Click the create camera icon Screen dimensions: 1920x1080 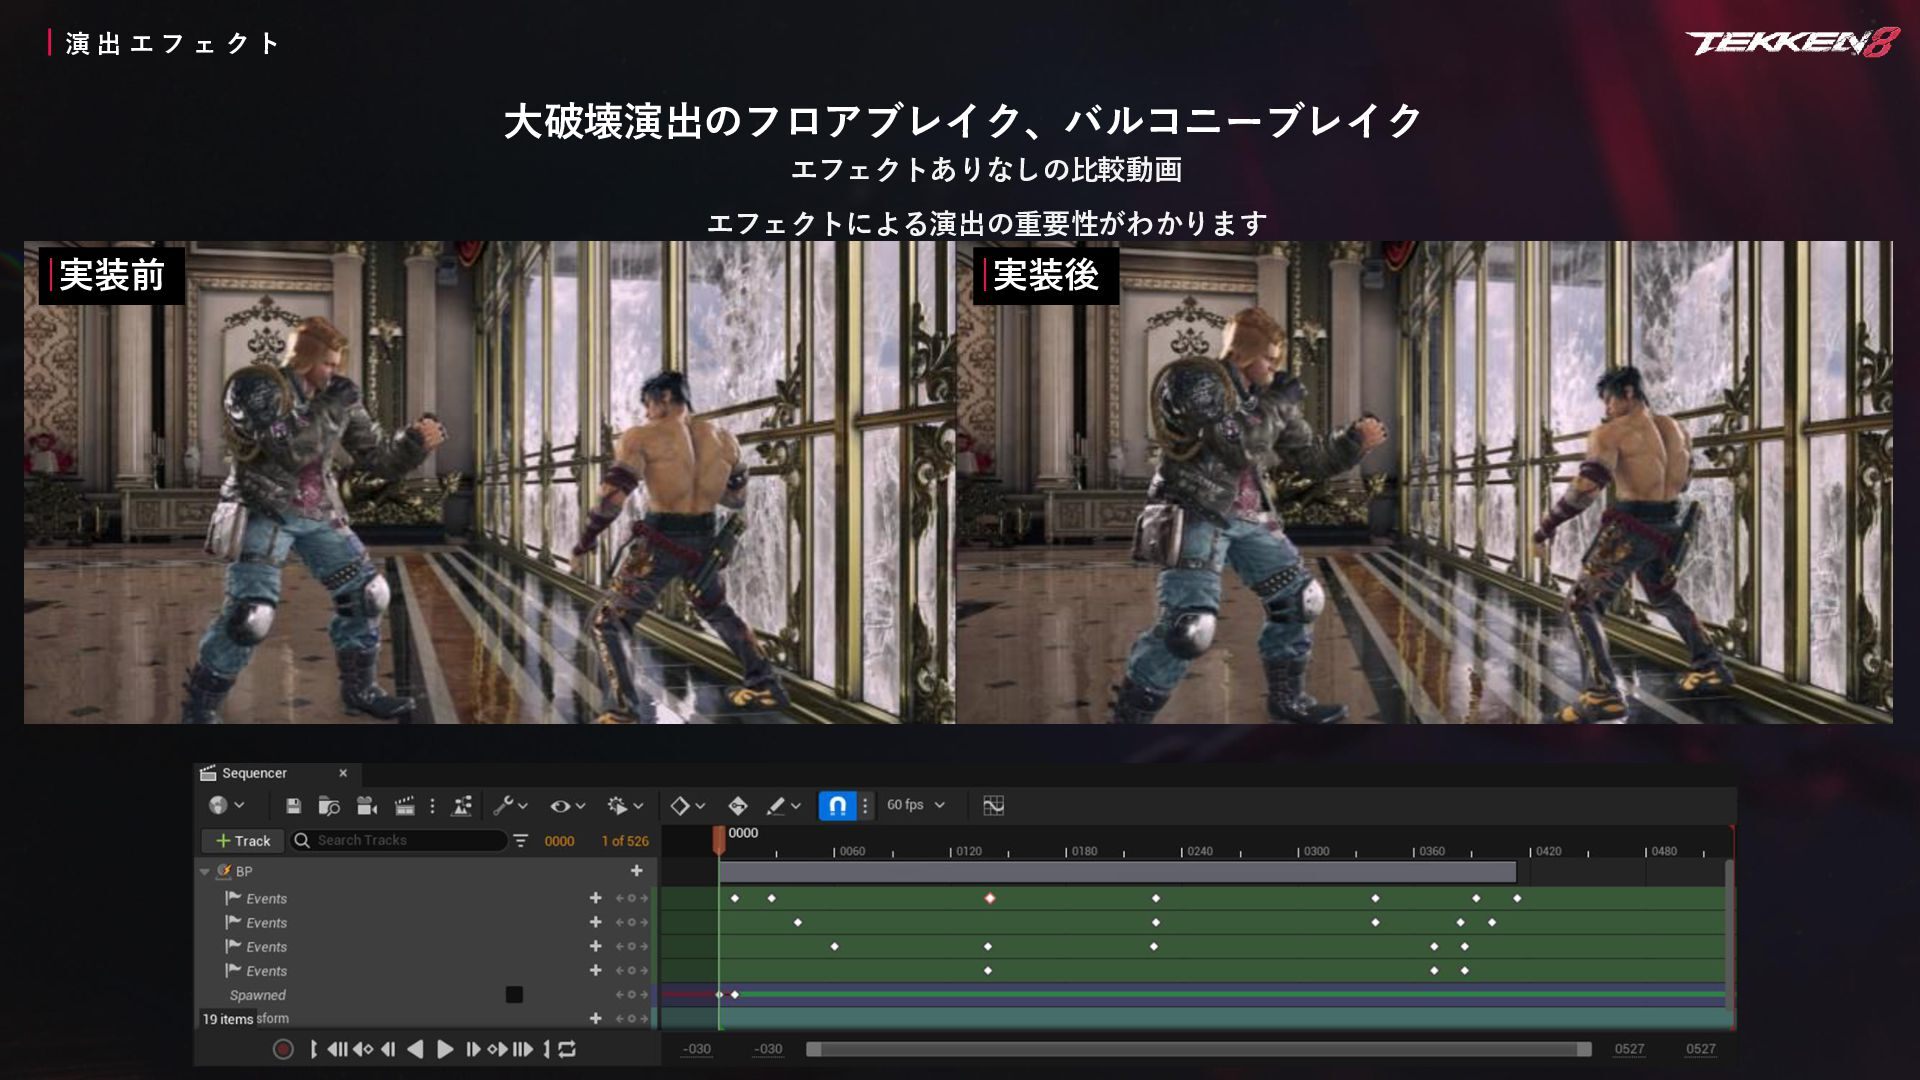point(367,806)
